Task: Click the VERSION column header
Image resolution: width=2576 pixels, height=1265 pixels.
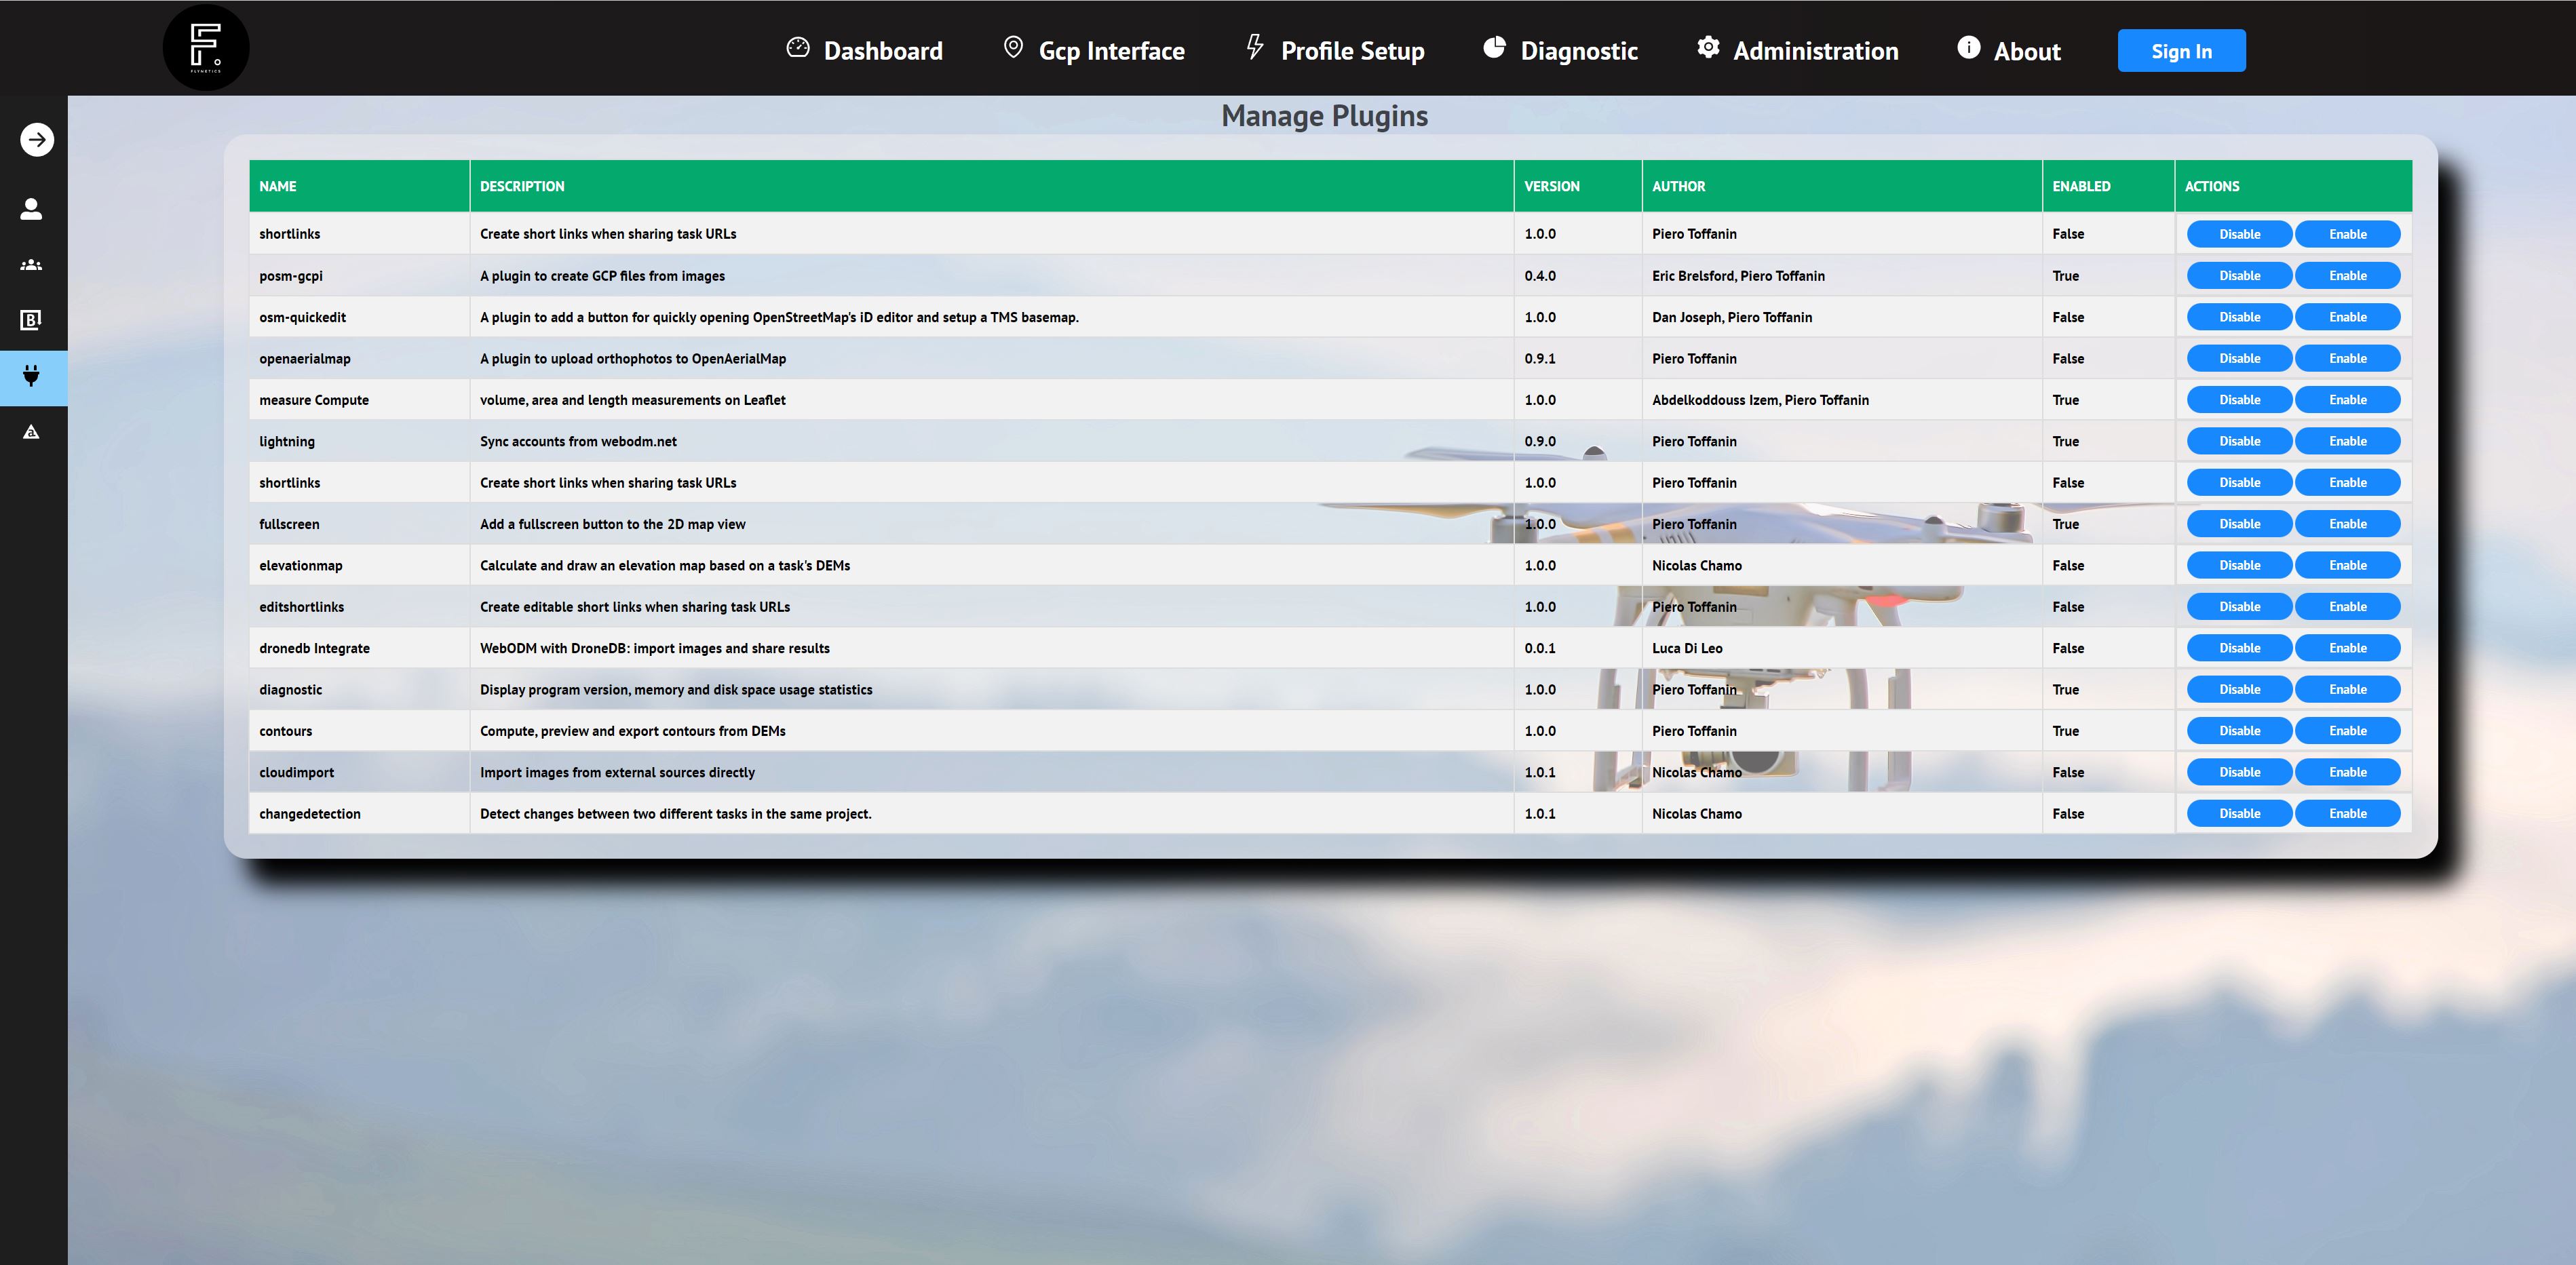Action: (x=1551, y=186)
